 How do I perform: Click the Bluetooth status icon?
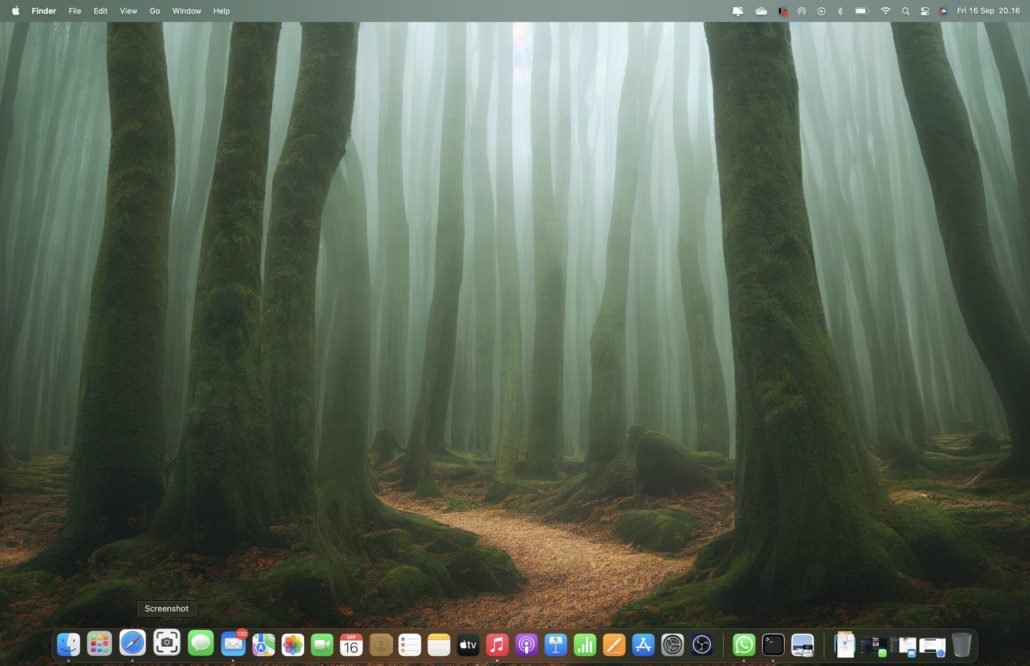(x=840, y=11)
